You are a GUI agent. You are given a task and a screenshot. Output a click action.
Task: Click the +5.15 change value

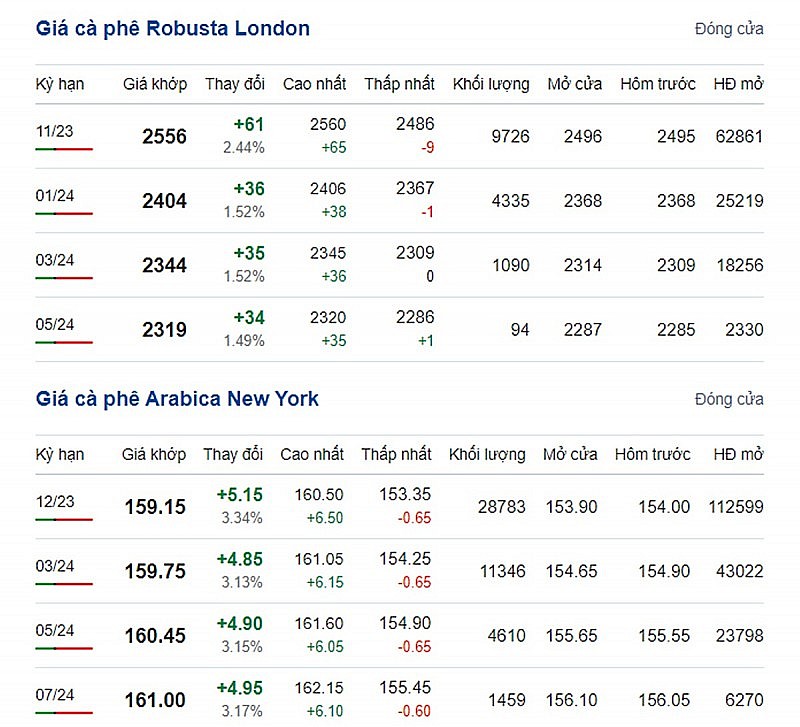coord(240,495)
